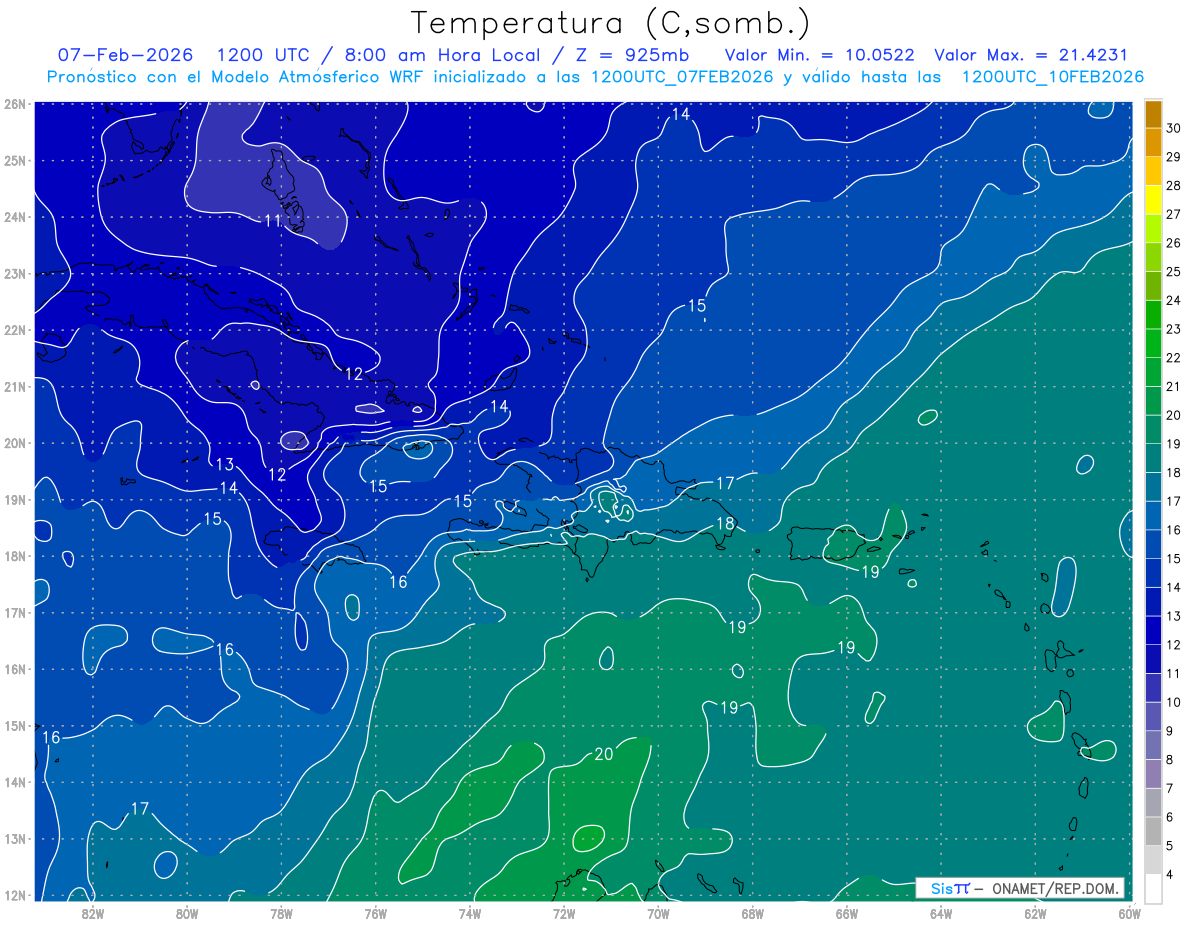The height and width of the screenshot is (927, 1200).
Task: Click the '1200 UTC' time text in header
Action: pos(264,55)
